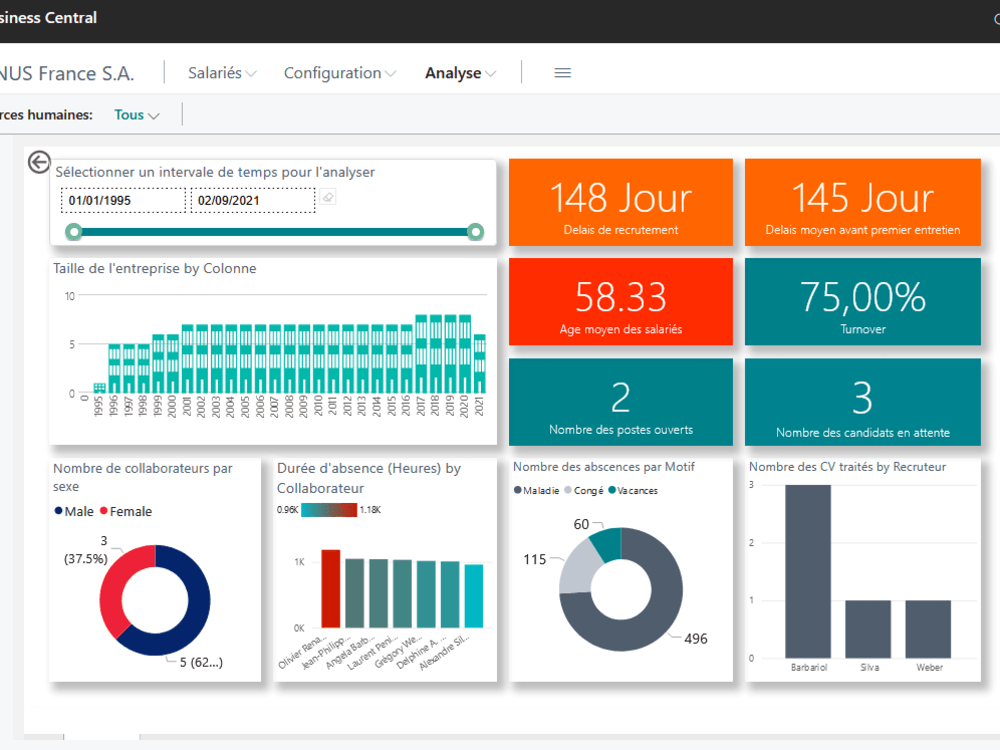
Task: Open the hamburger more-options menu
Action: [562, 73]
